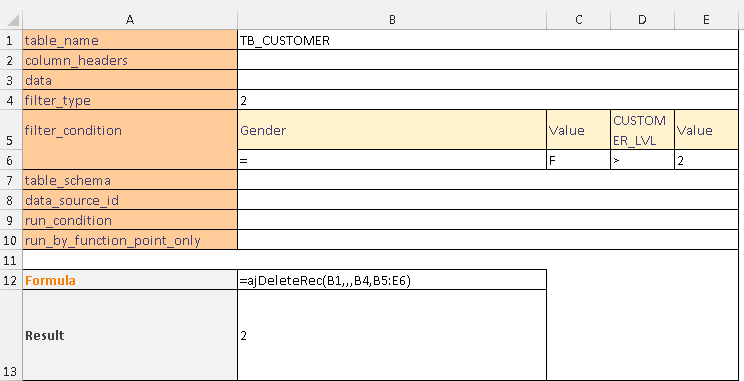Image resolution: width=744 pixels, height=381 pixels.
Task: Click the Result label cell
Action: click(x=130, y=335)
